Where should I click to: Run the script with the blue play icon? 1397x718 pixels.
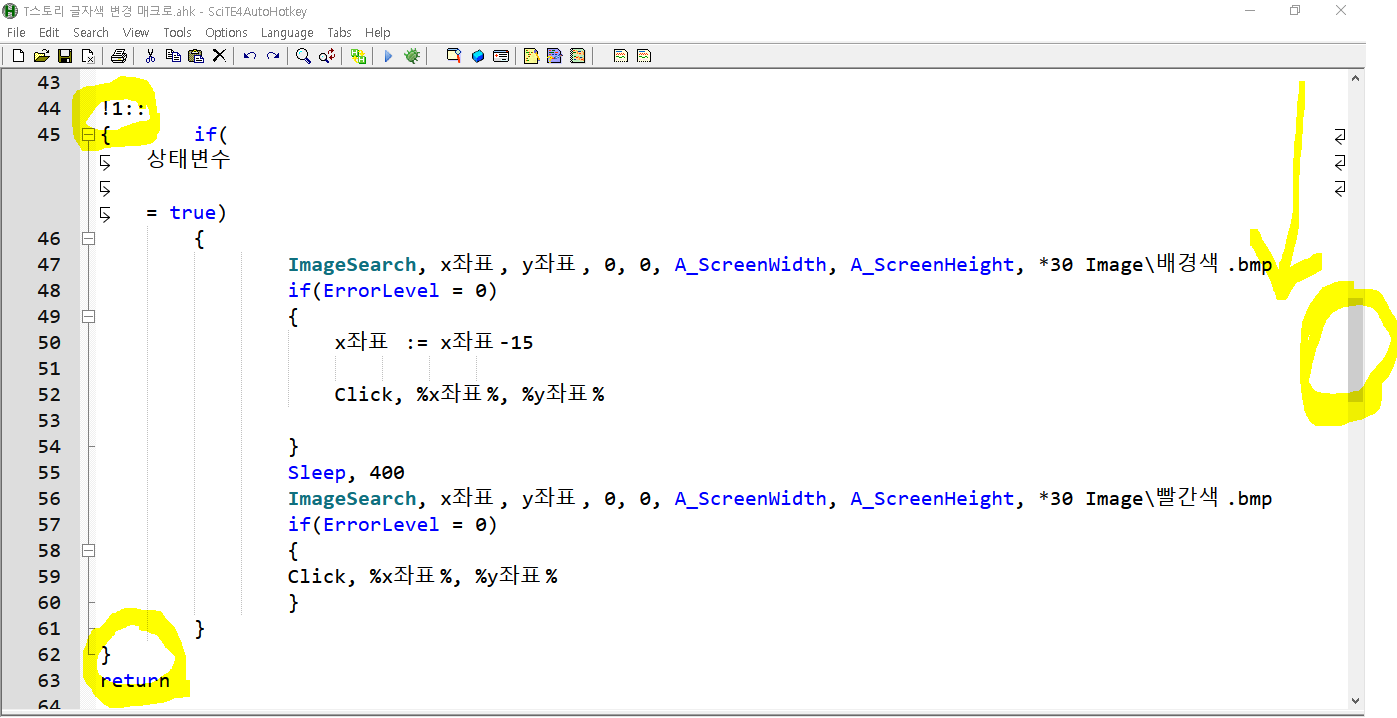[388, 56]
